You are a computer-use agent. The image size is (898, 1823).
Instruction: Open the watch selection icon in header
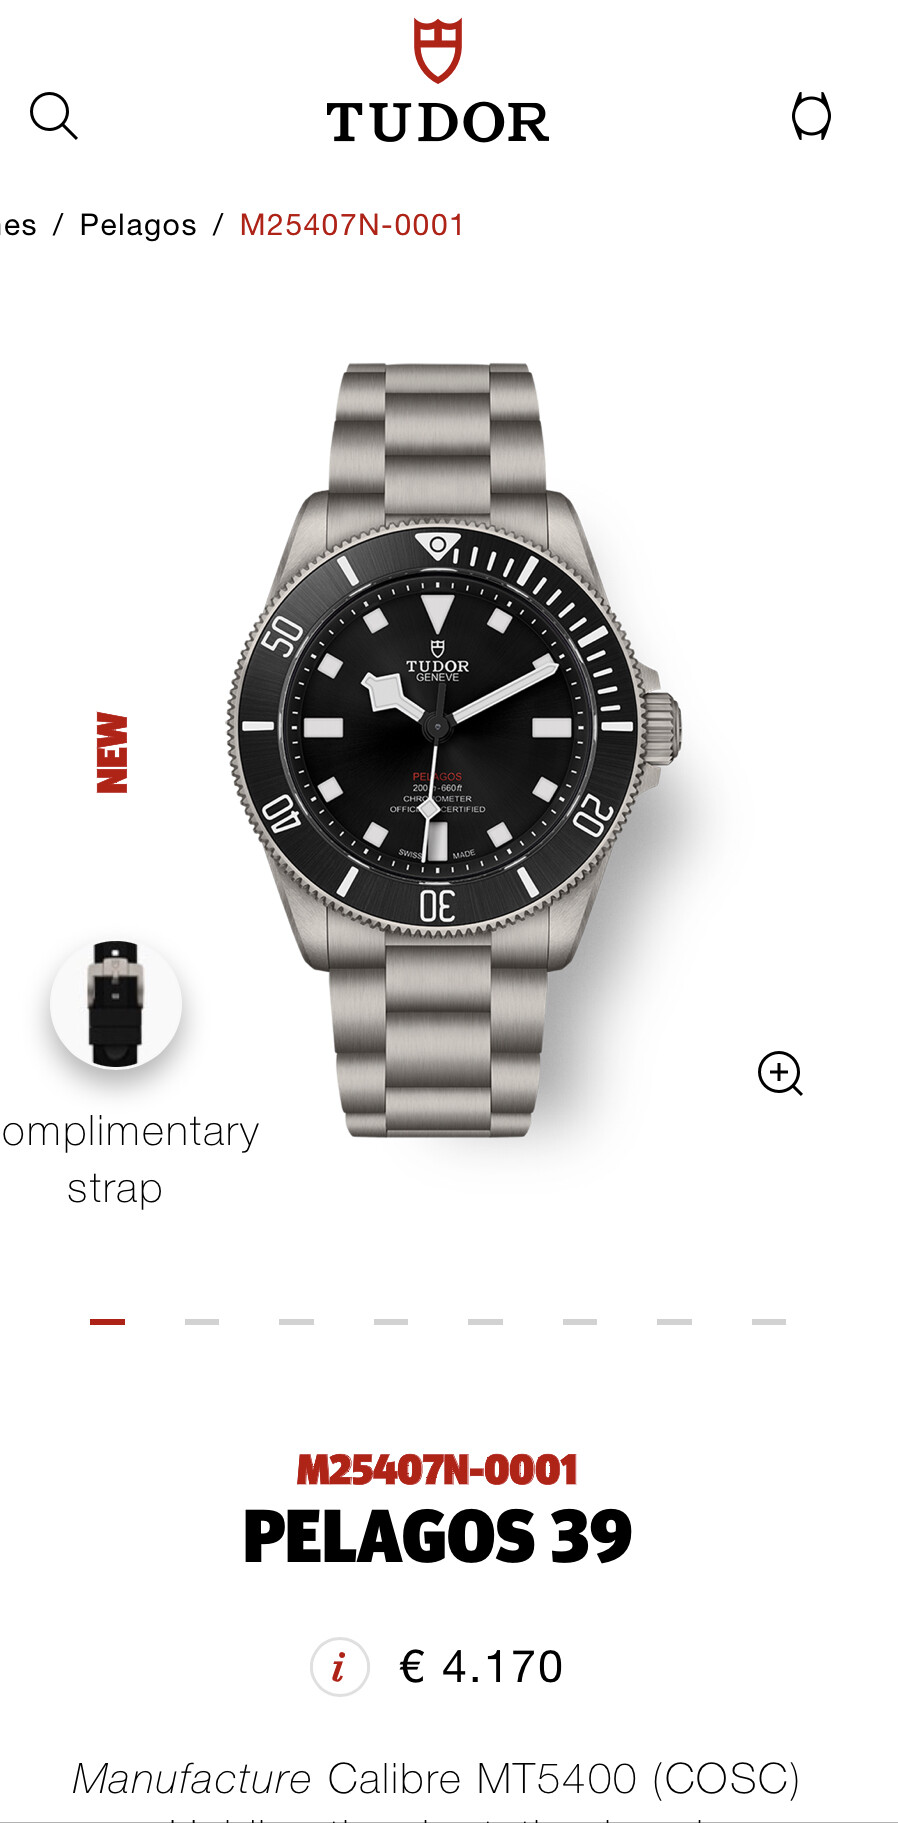[811, 116]
